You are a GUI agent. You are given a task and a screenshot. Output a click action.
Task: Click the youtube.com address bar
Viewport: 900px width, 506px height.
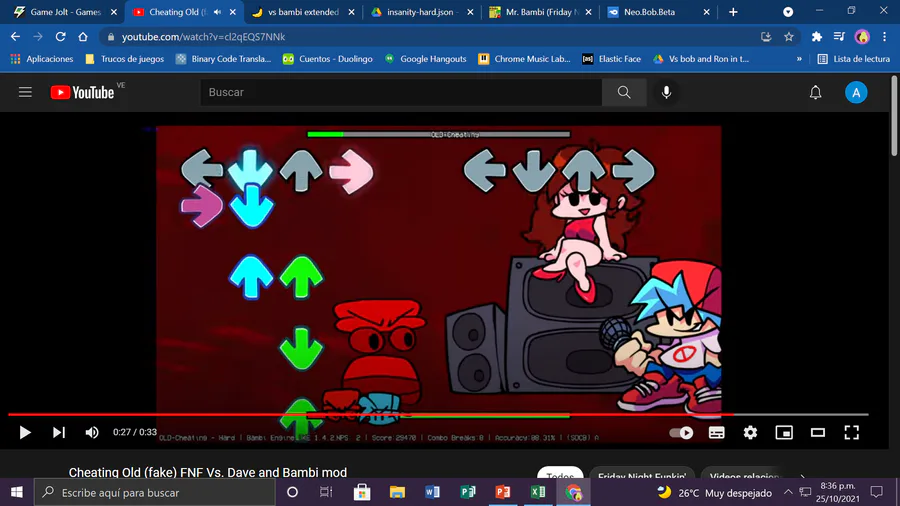coord(430,37)
